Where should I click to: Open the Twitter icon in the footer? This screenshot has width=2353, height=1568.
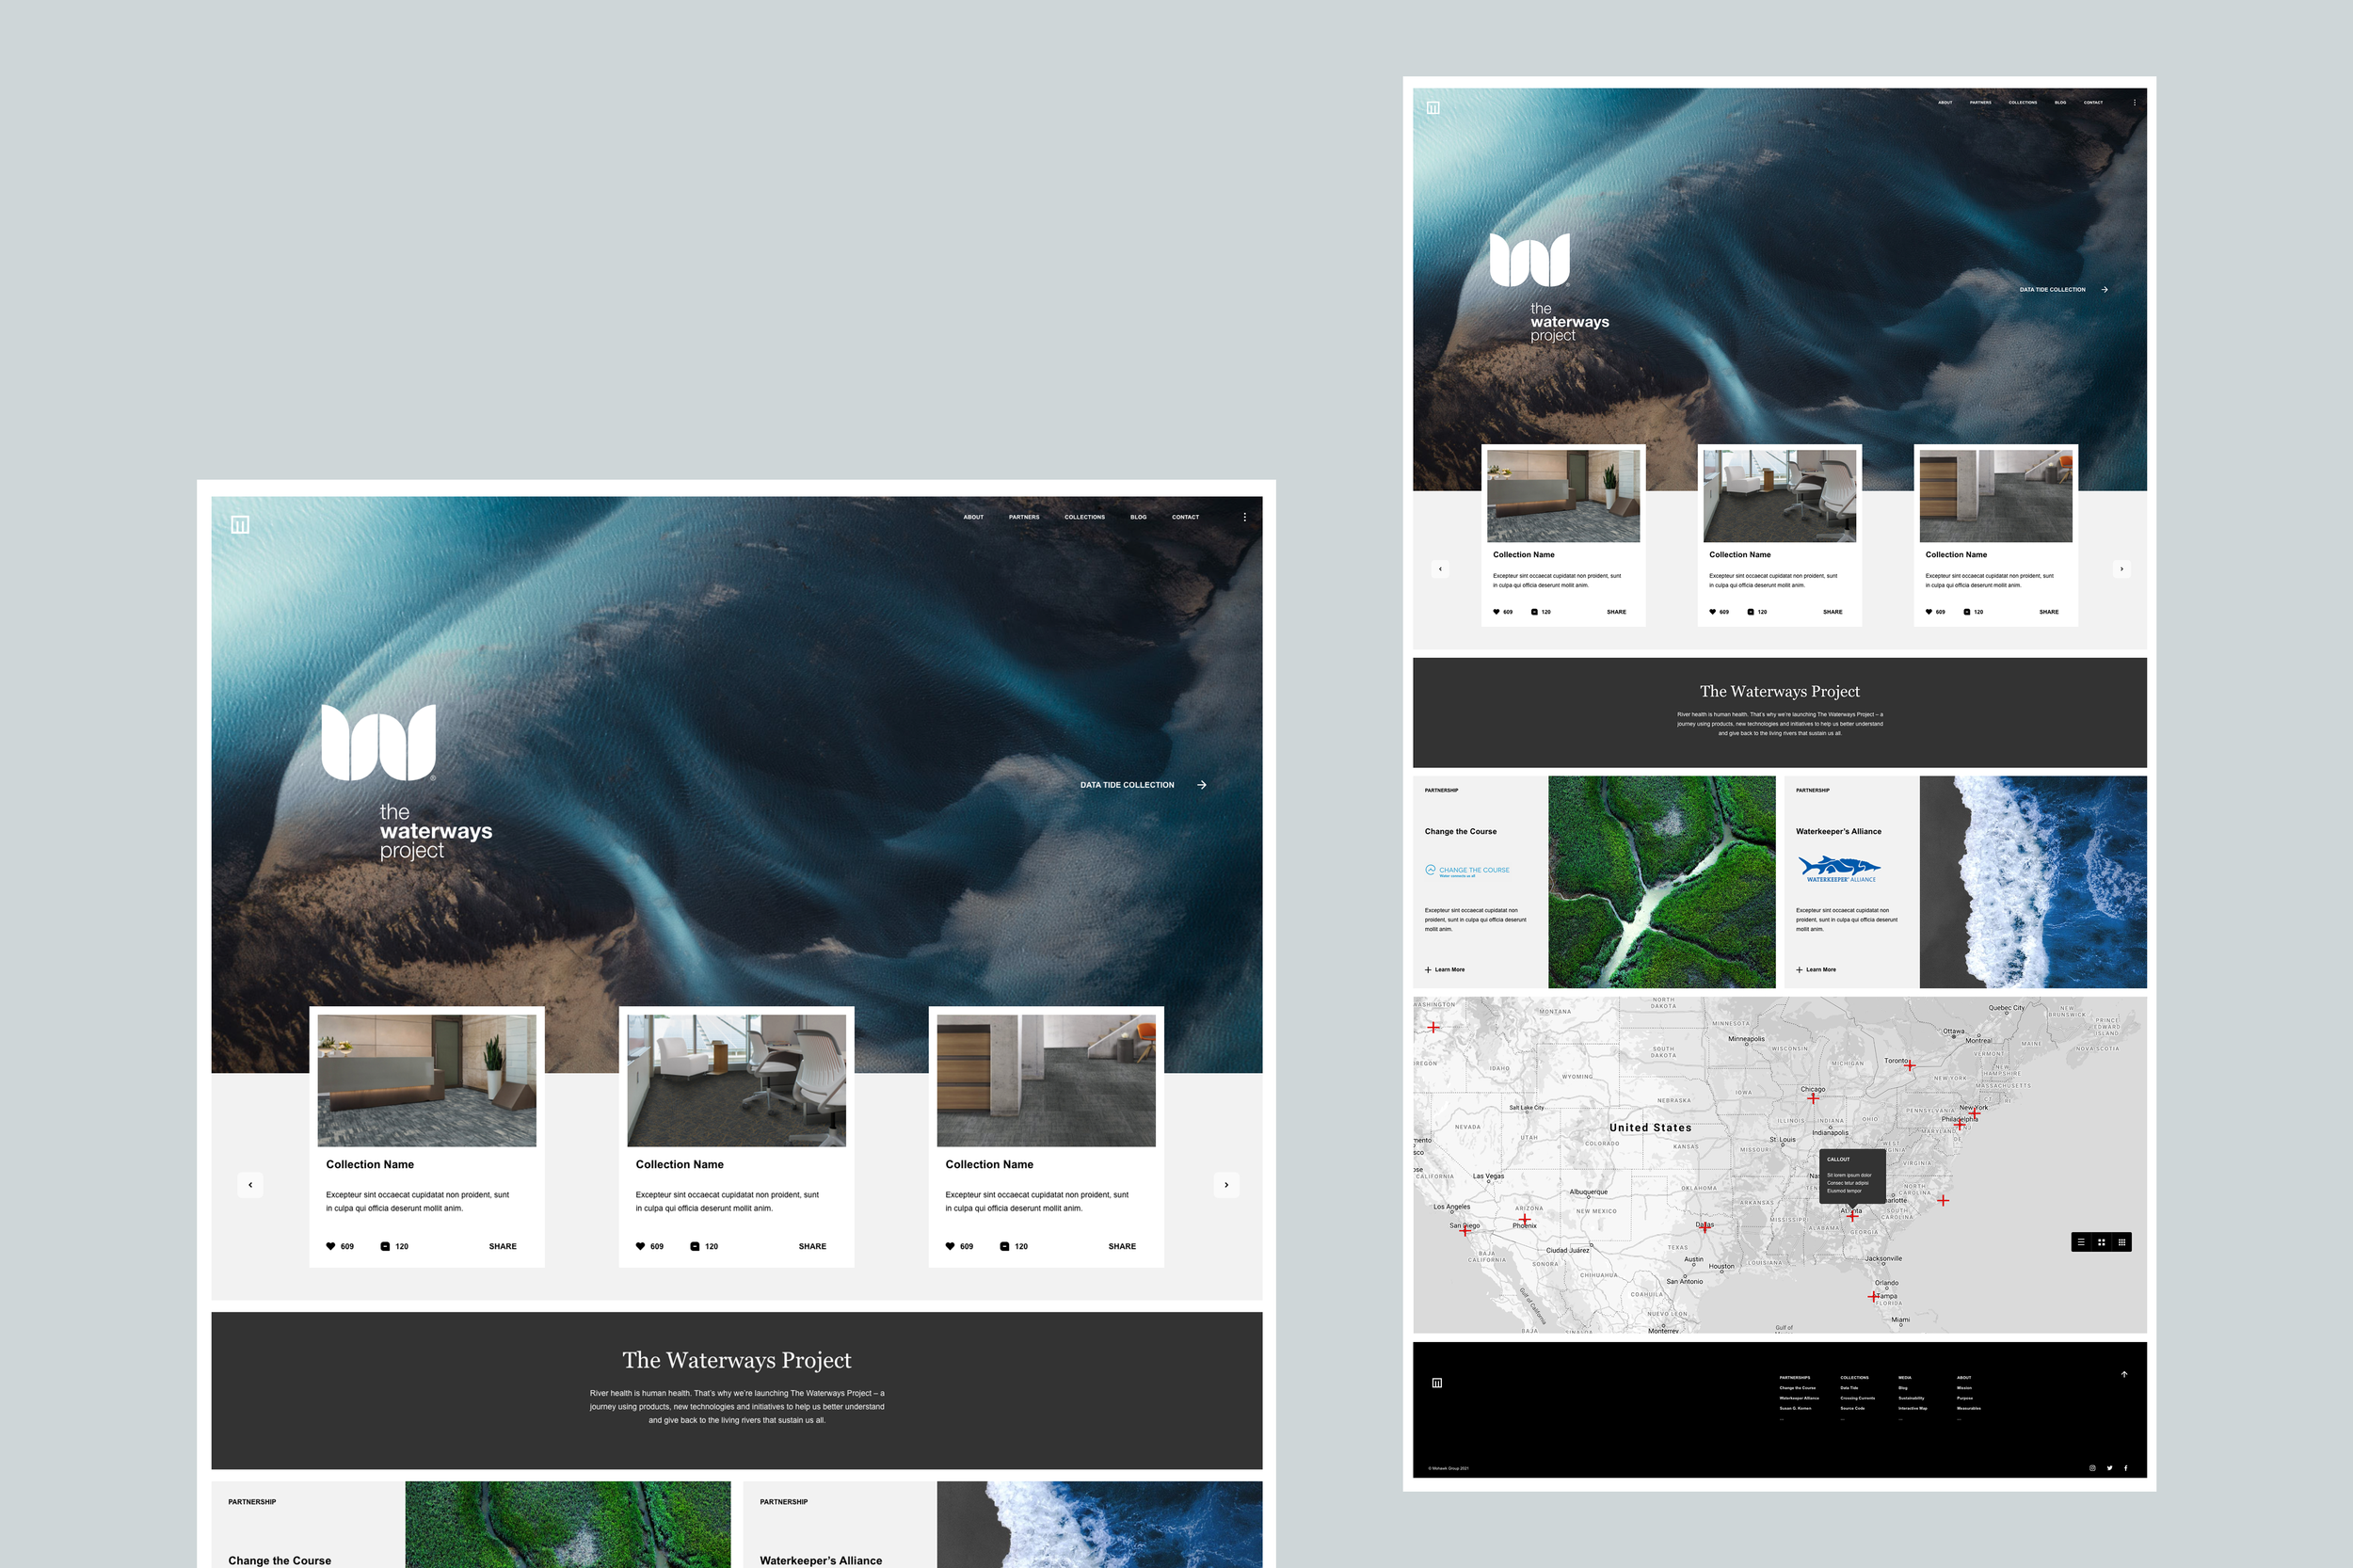(2109, 1468)
